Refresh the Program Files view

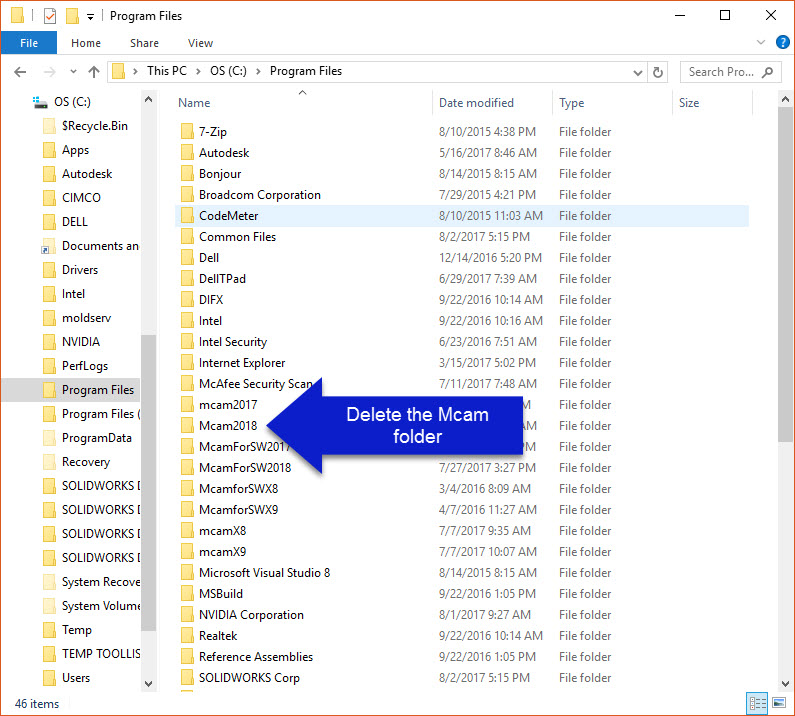[658, 72]
